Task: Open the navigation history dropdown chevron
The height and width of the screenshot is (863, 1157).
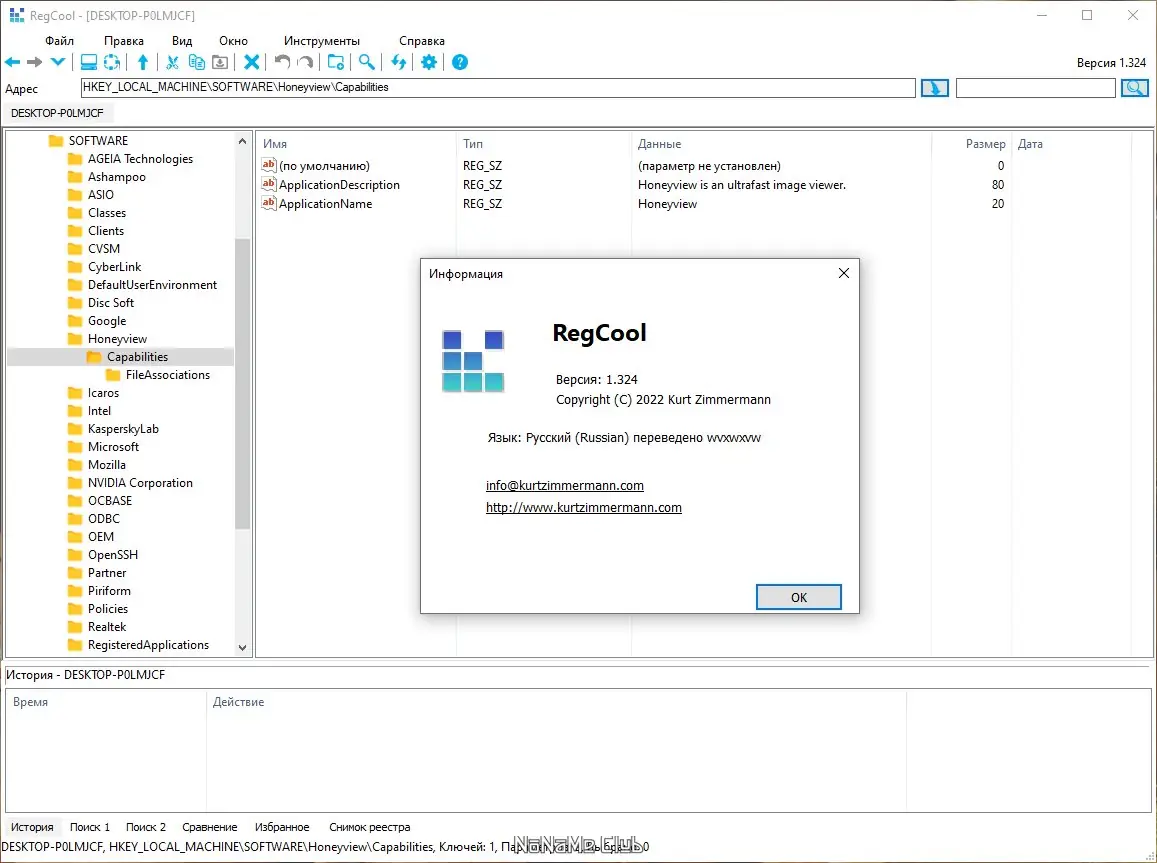Action: pyautogui.click(x=58, y=63)
